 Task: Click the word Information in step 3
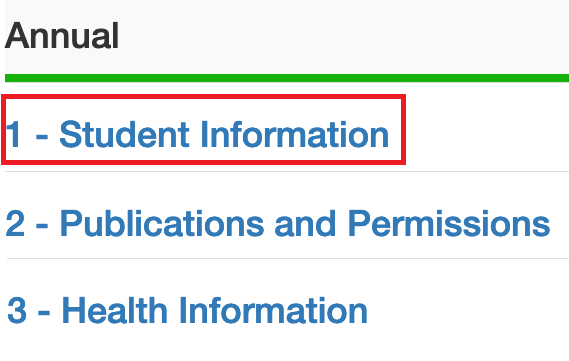point(274,310)
